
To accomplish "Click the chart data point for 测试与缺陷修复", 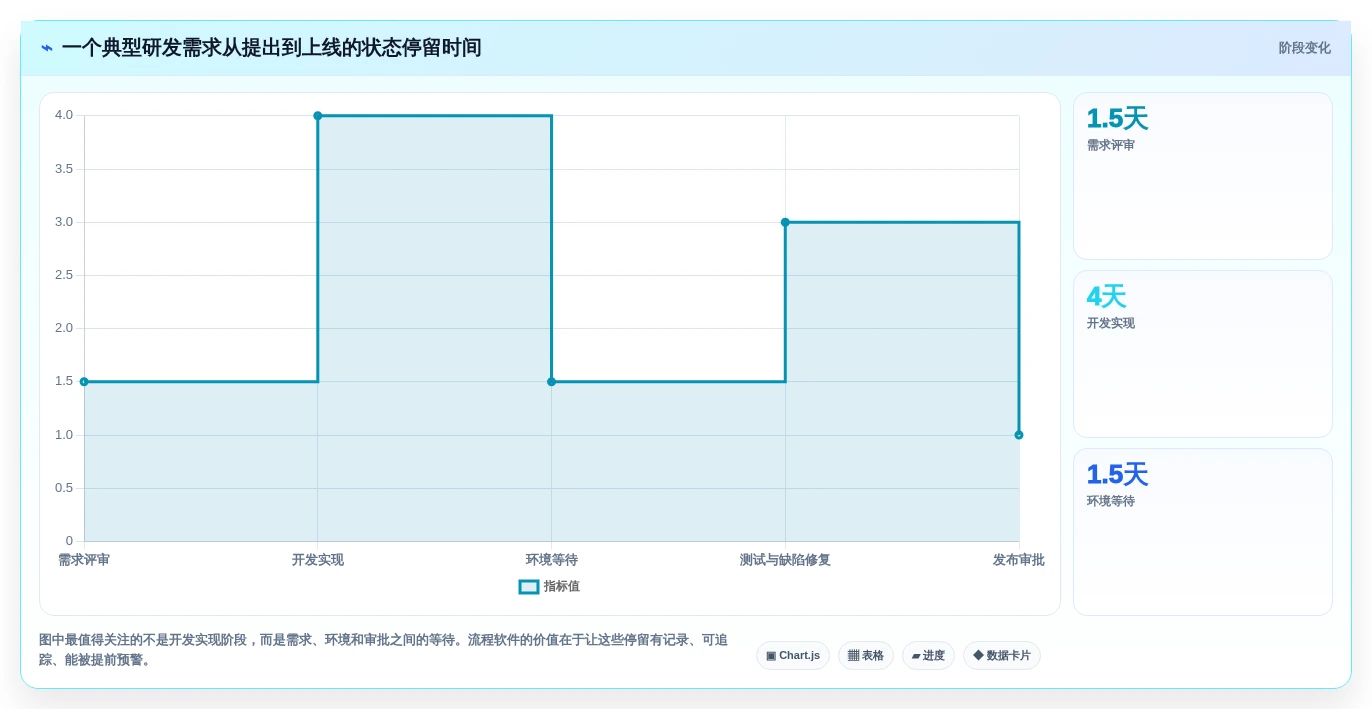I will click(785, 222).
